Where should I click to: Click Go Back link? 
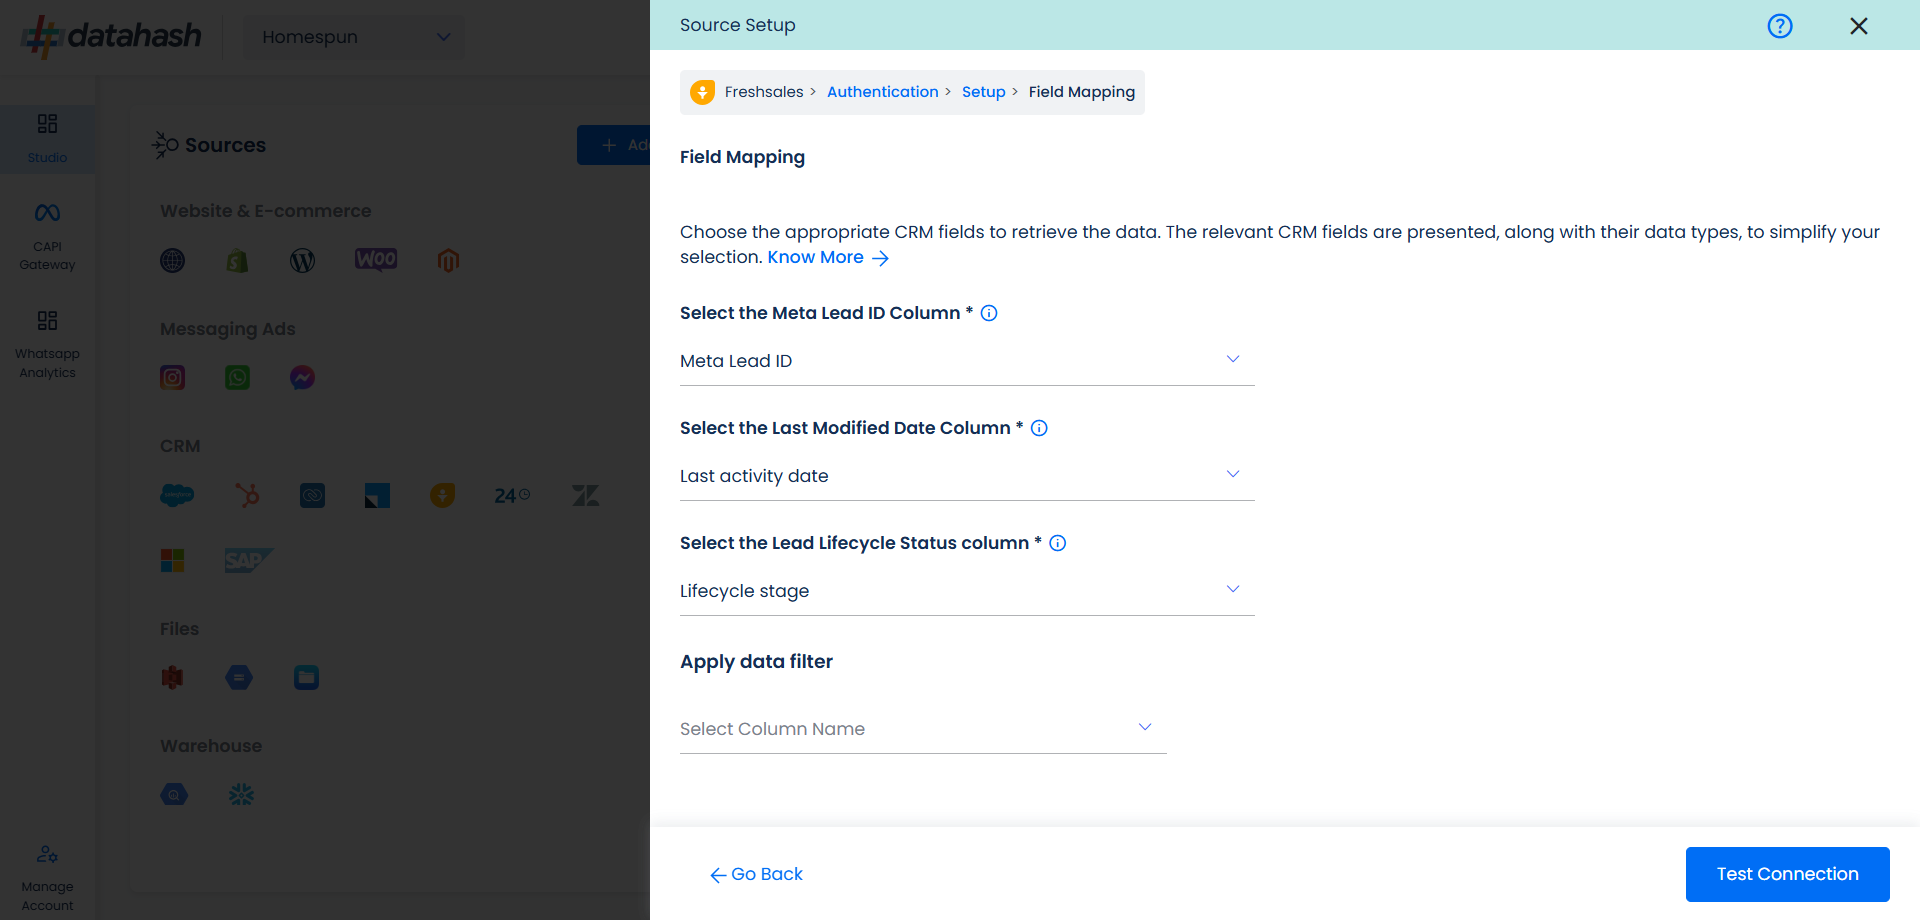(757, 874)
